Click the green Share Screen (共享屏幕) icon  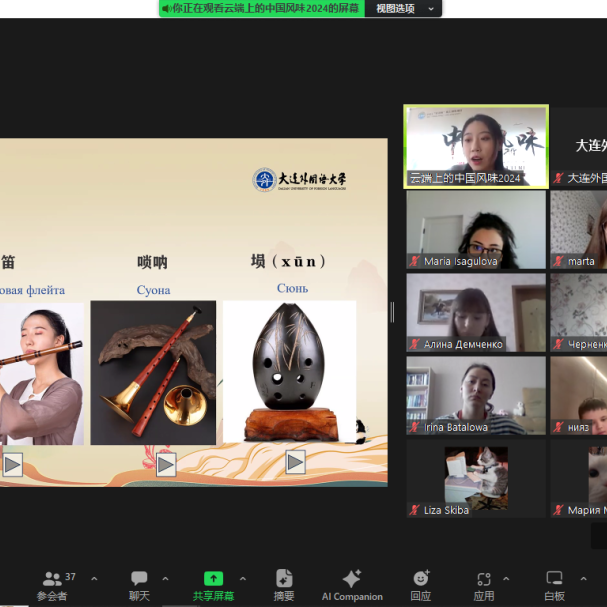(x=213, y=583)
